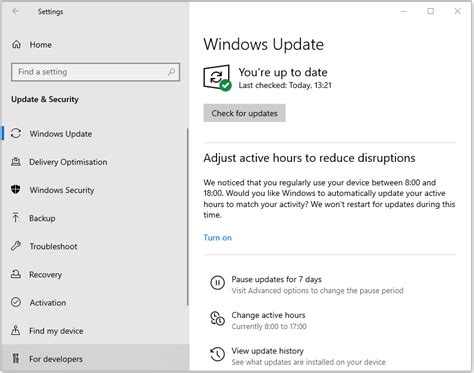Open For developers settings
474x373 pixels.
click(94, 359)
